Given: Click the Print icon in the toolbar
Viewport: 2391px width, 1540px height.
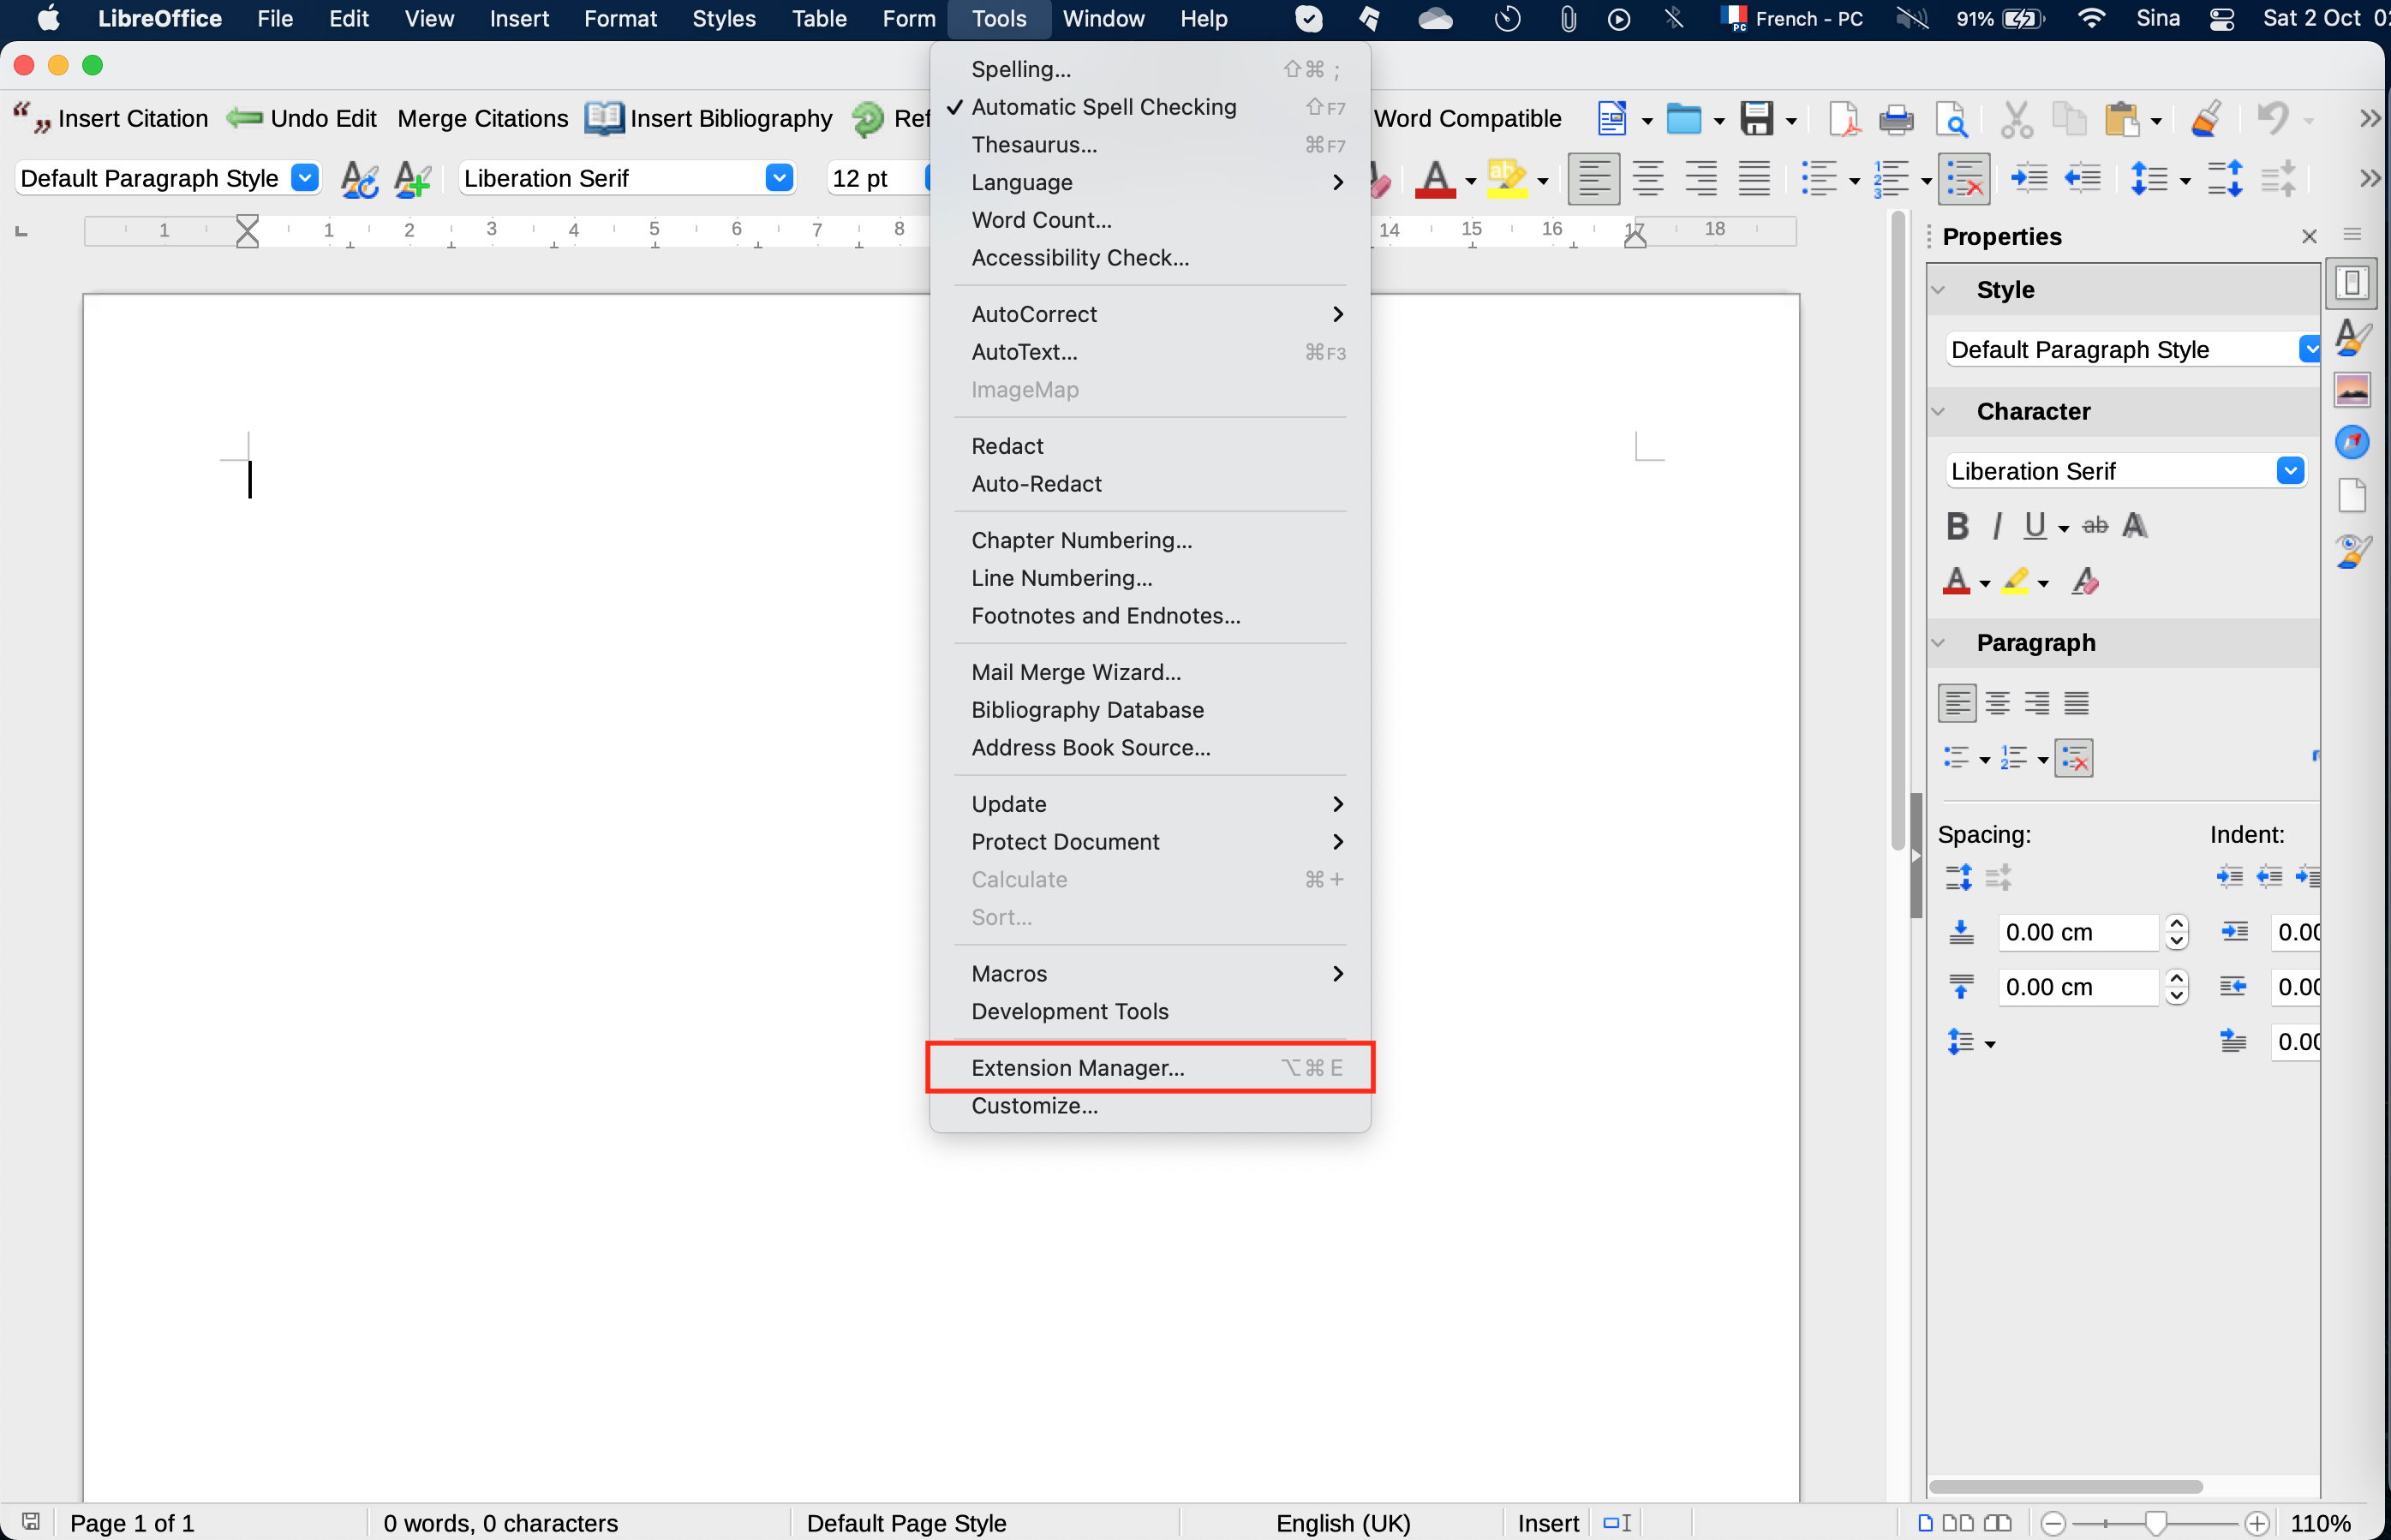Looking at the screenshot, I should coord(1895,120).
